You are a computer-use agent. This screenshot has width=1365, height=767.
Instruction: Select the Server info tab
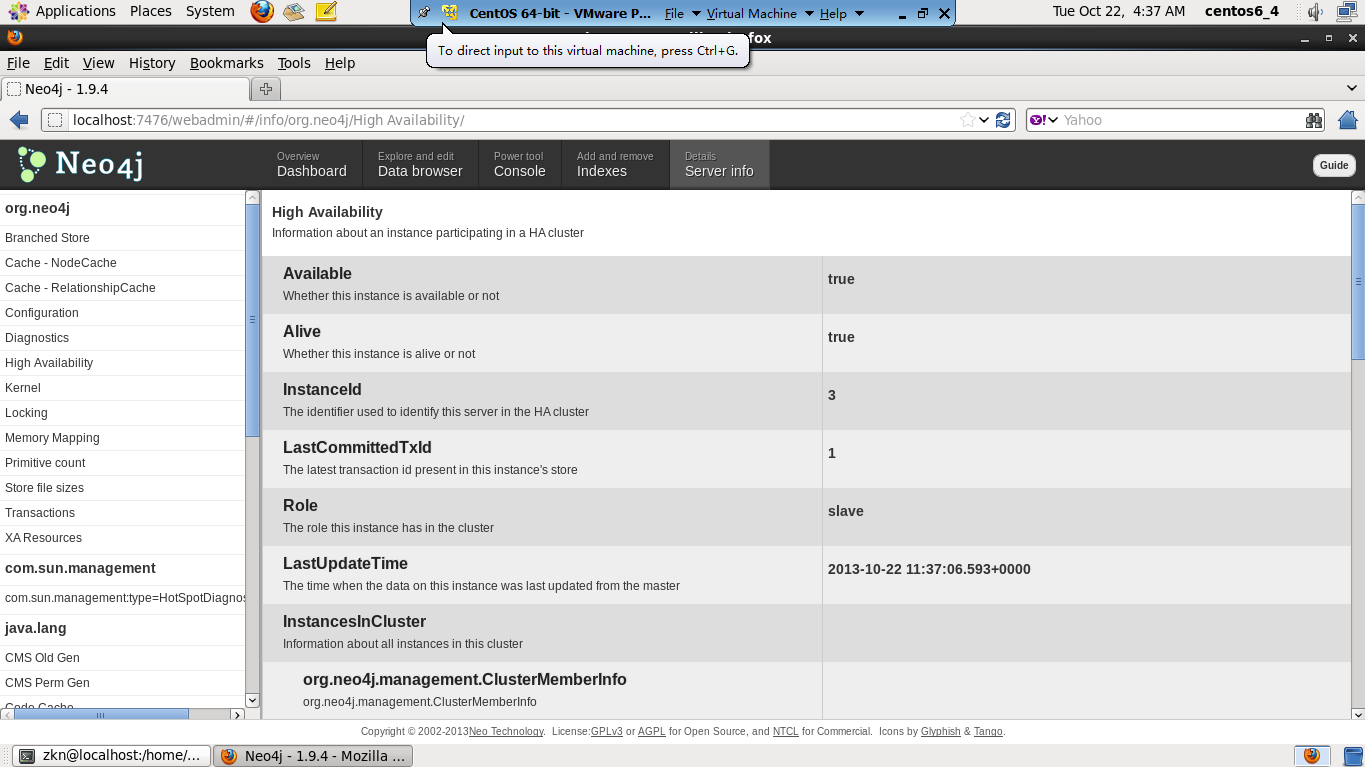[719, 164]
